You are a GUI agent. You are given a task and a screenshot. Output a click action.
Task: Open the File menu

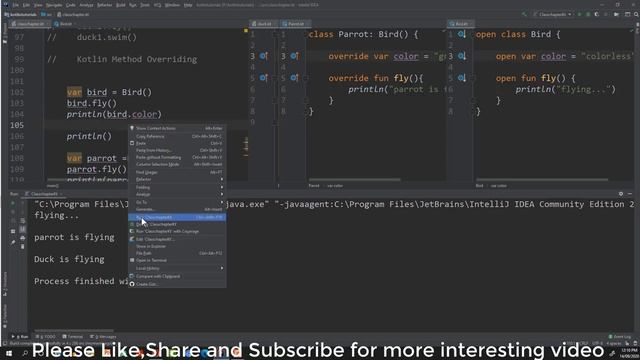[16, 5]
